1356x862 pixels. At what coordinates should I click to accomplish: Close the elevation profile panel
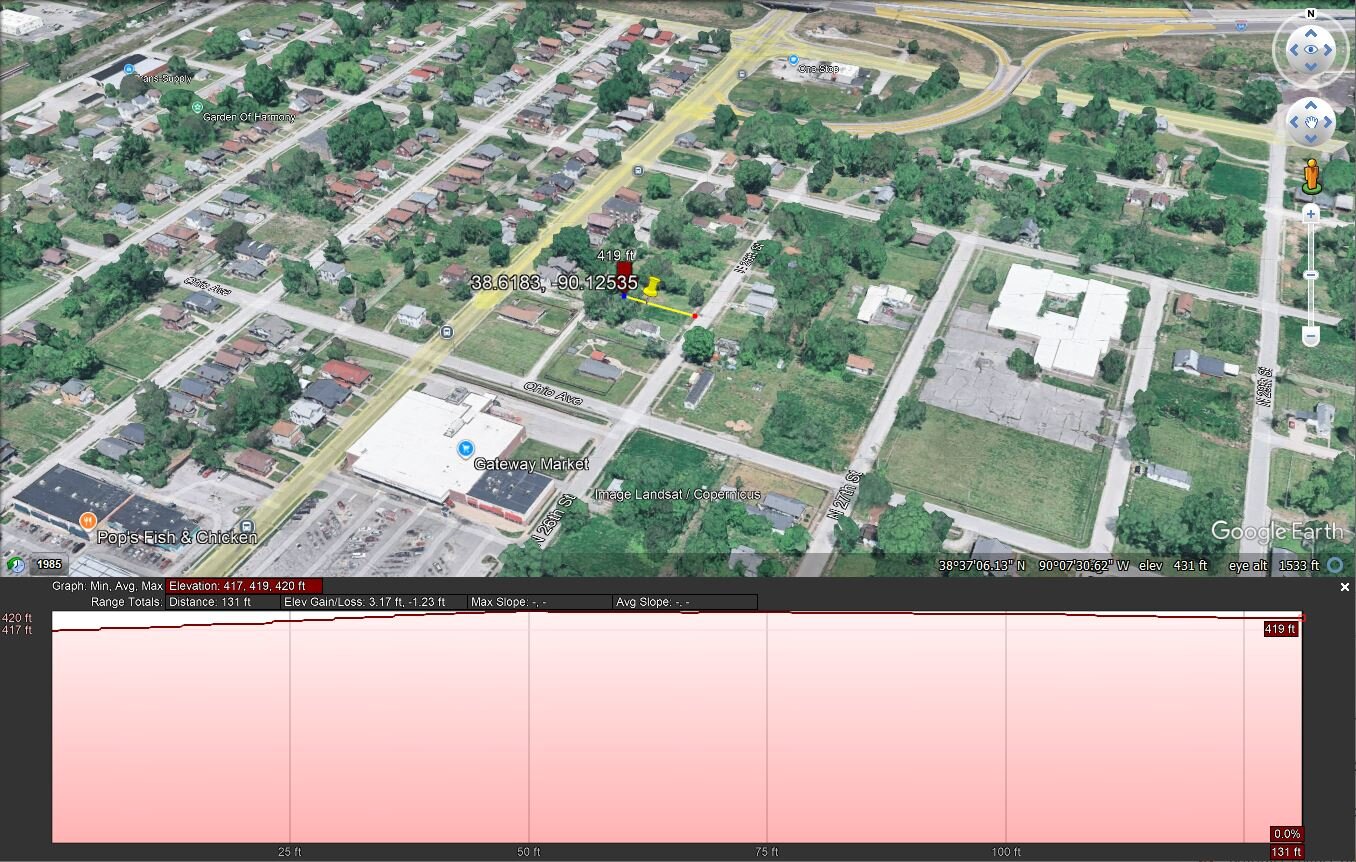[1345, 587]
